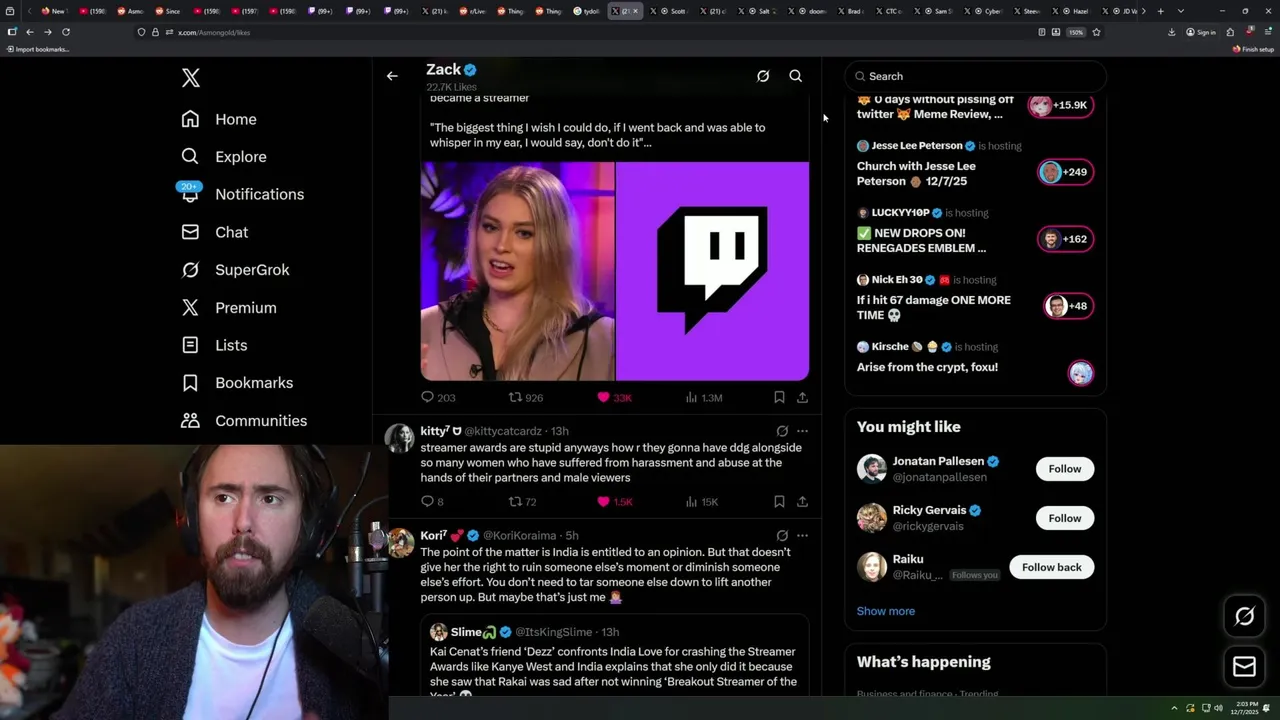Focus the X Search field
The width and height of the screenshot is (1280, 720).
tap(976, 76)
